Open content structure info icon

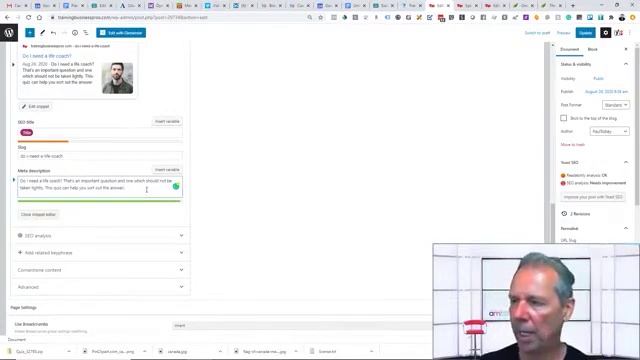click(75, 33)
